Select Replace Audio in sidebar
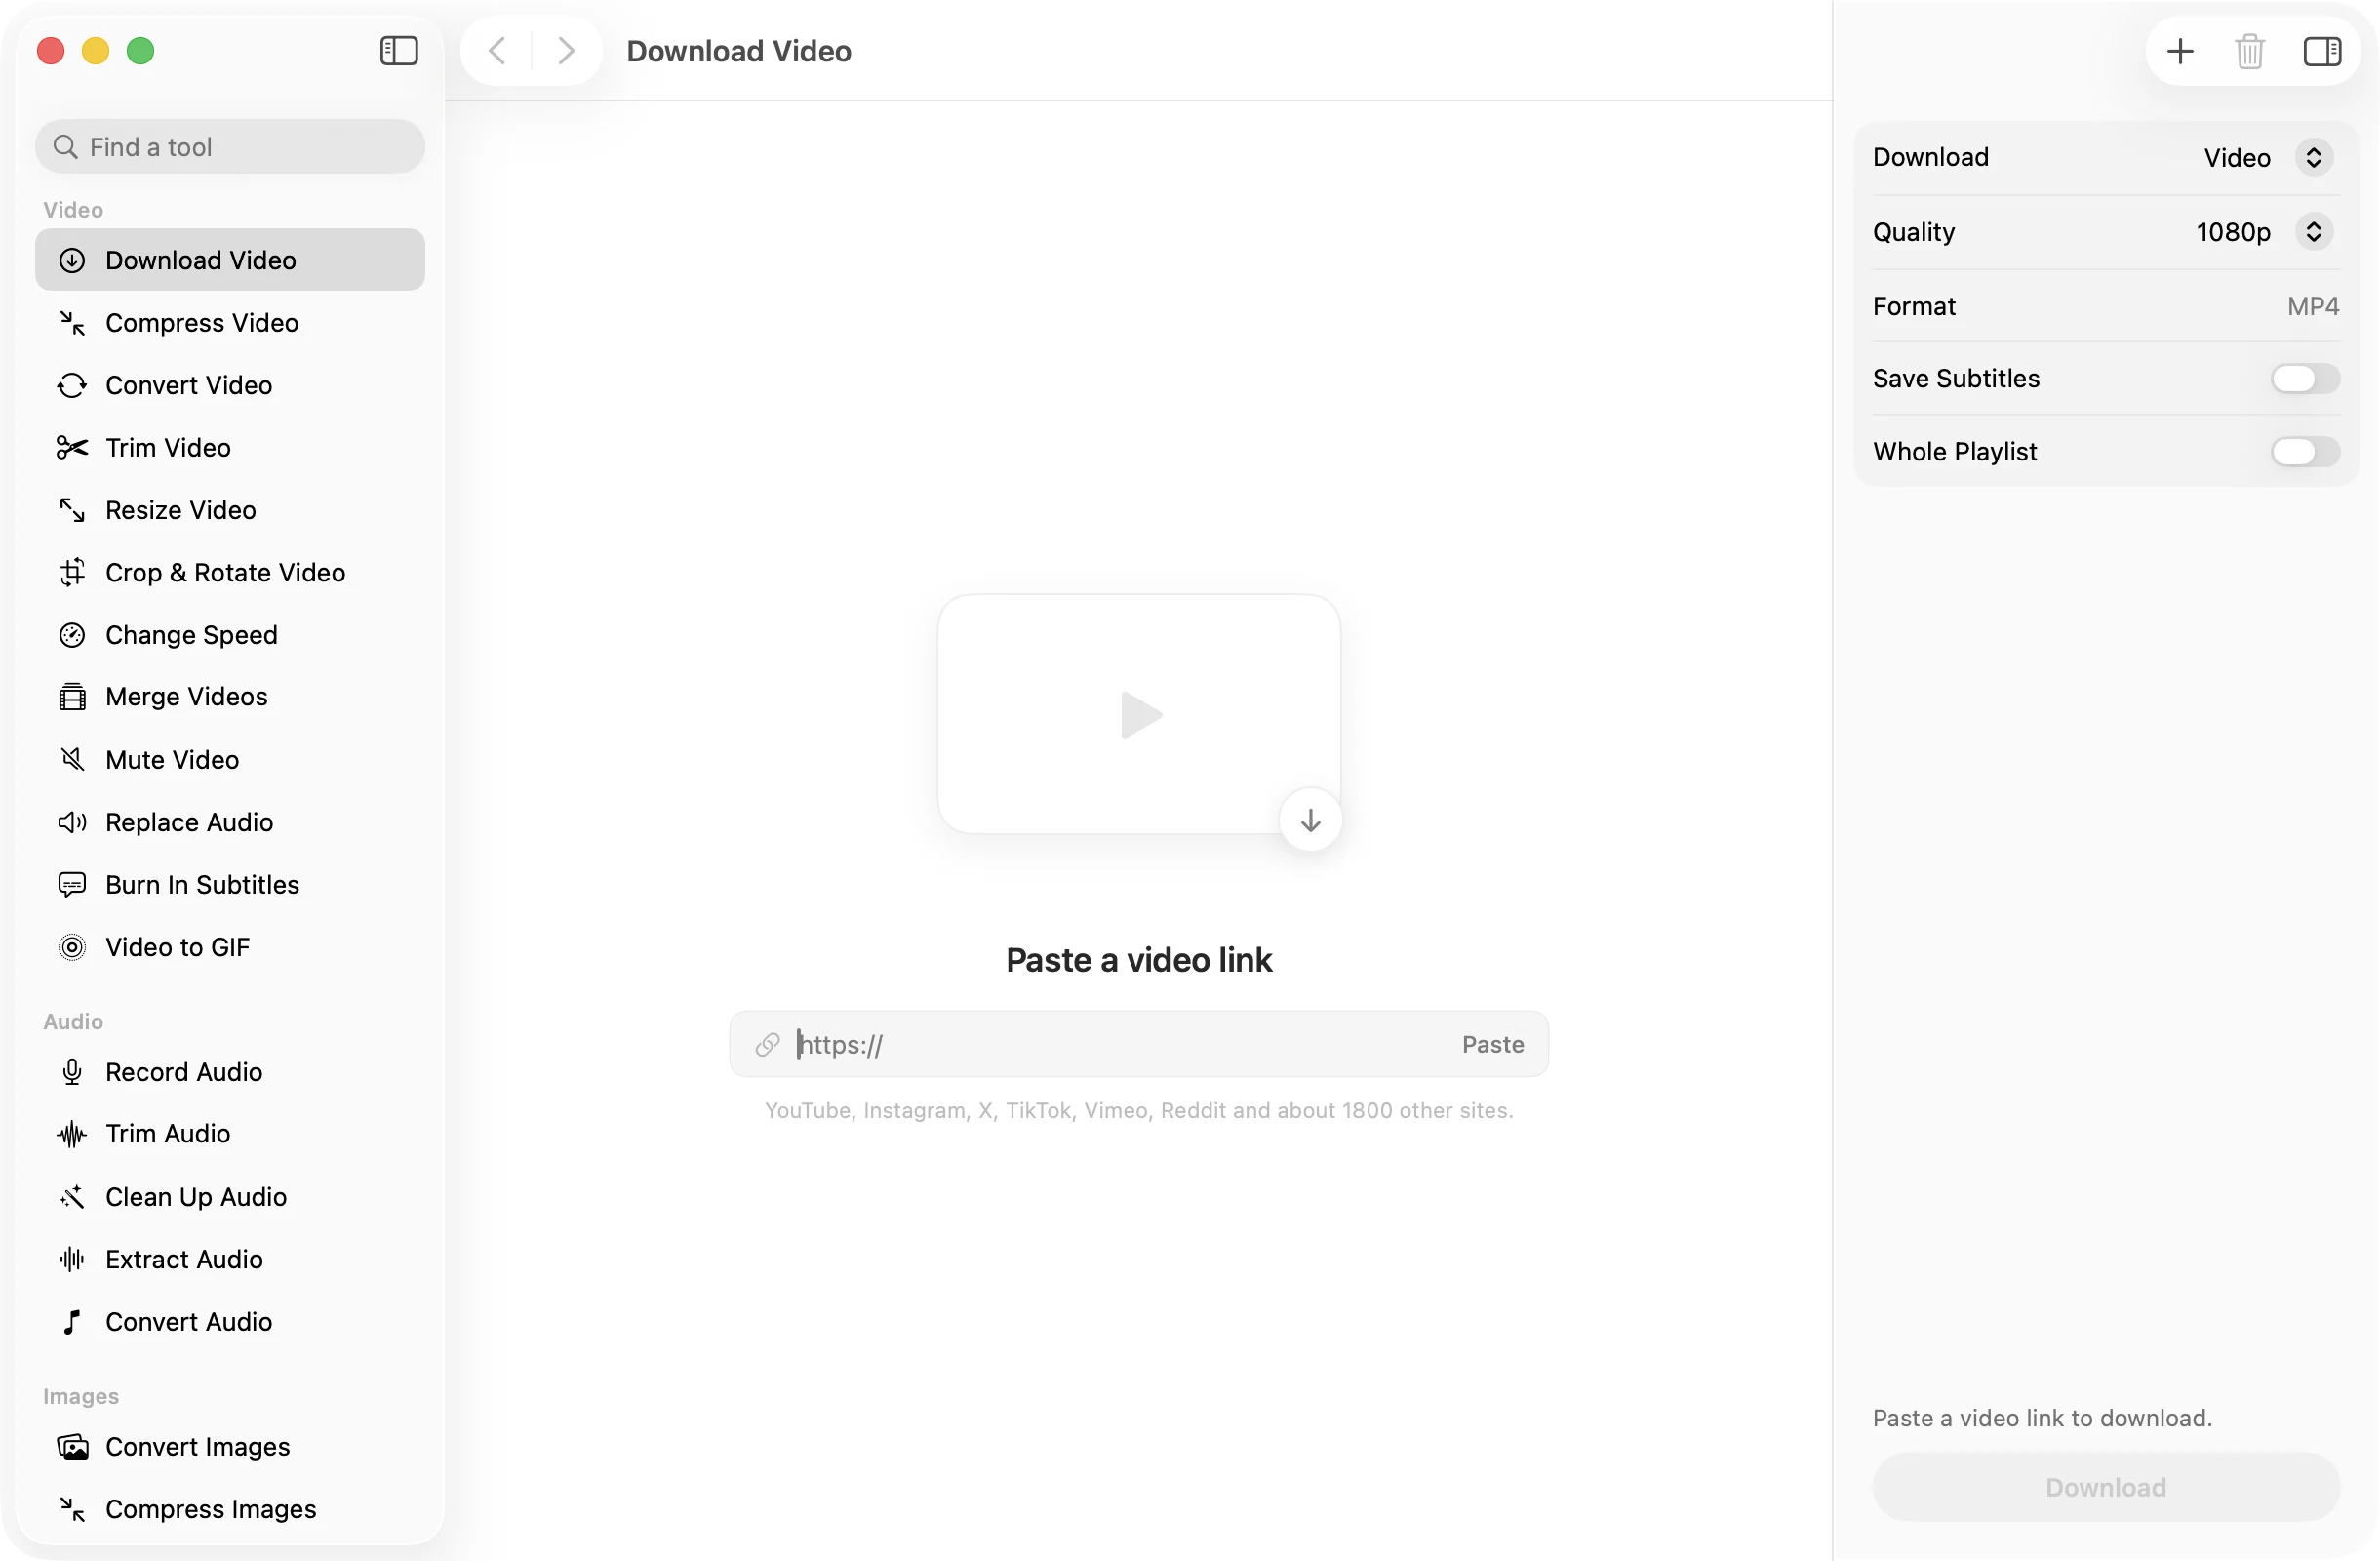 pyautogui.click(x=229, y=822)
